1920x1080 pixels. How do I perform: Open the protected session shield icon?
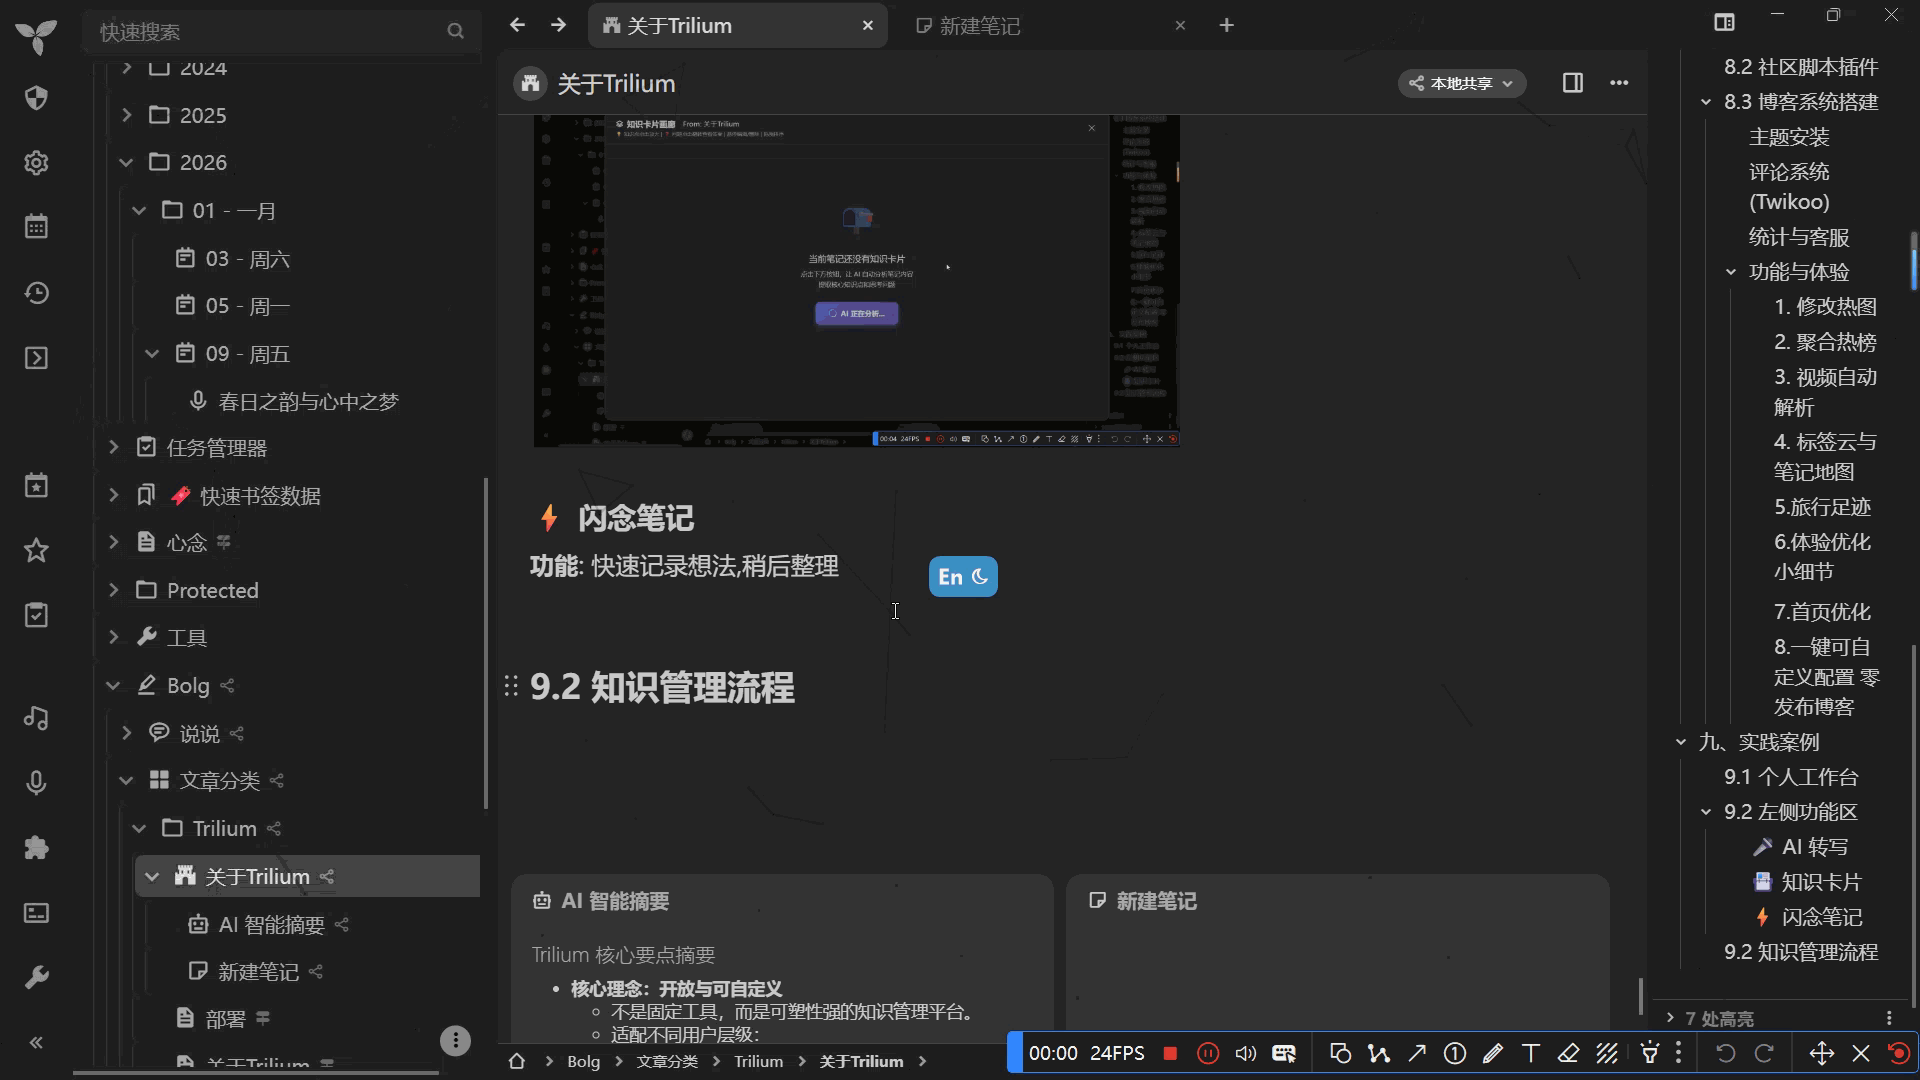[36, 98]
